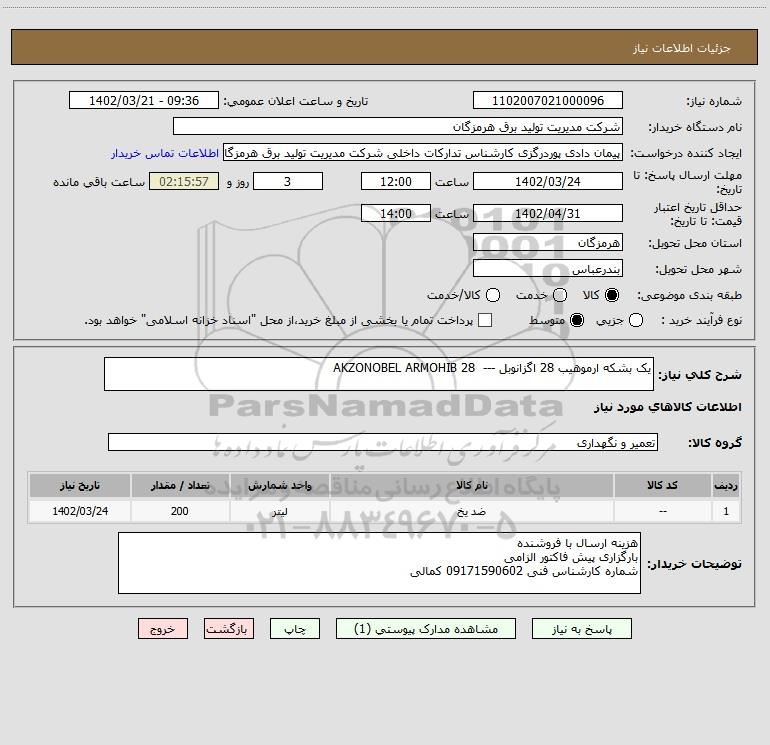Click the واحد شمارش column header
This screenshot has width=770, height=745.
coord(279,485)
